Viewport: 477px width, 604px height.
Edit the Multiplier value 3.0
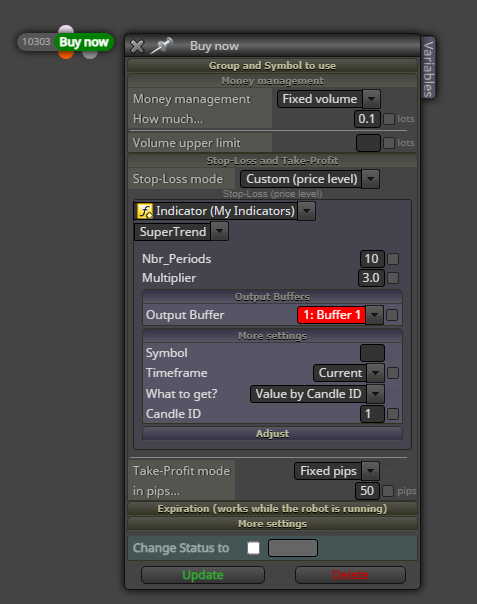tap(371, 278)
